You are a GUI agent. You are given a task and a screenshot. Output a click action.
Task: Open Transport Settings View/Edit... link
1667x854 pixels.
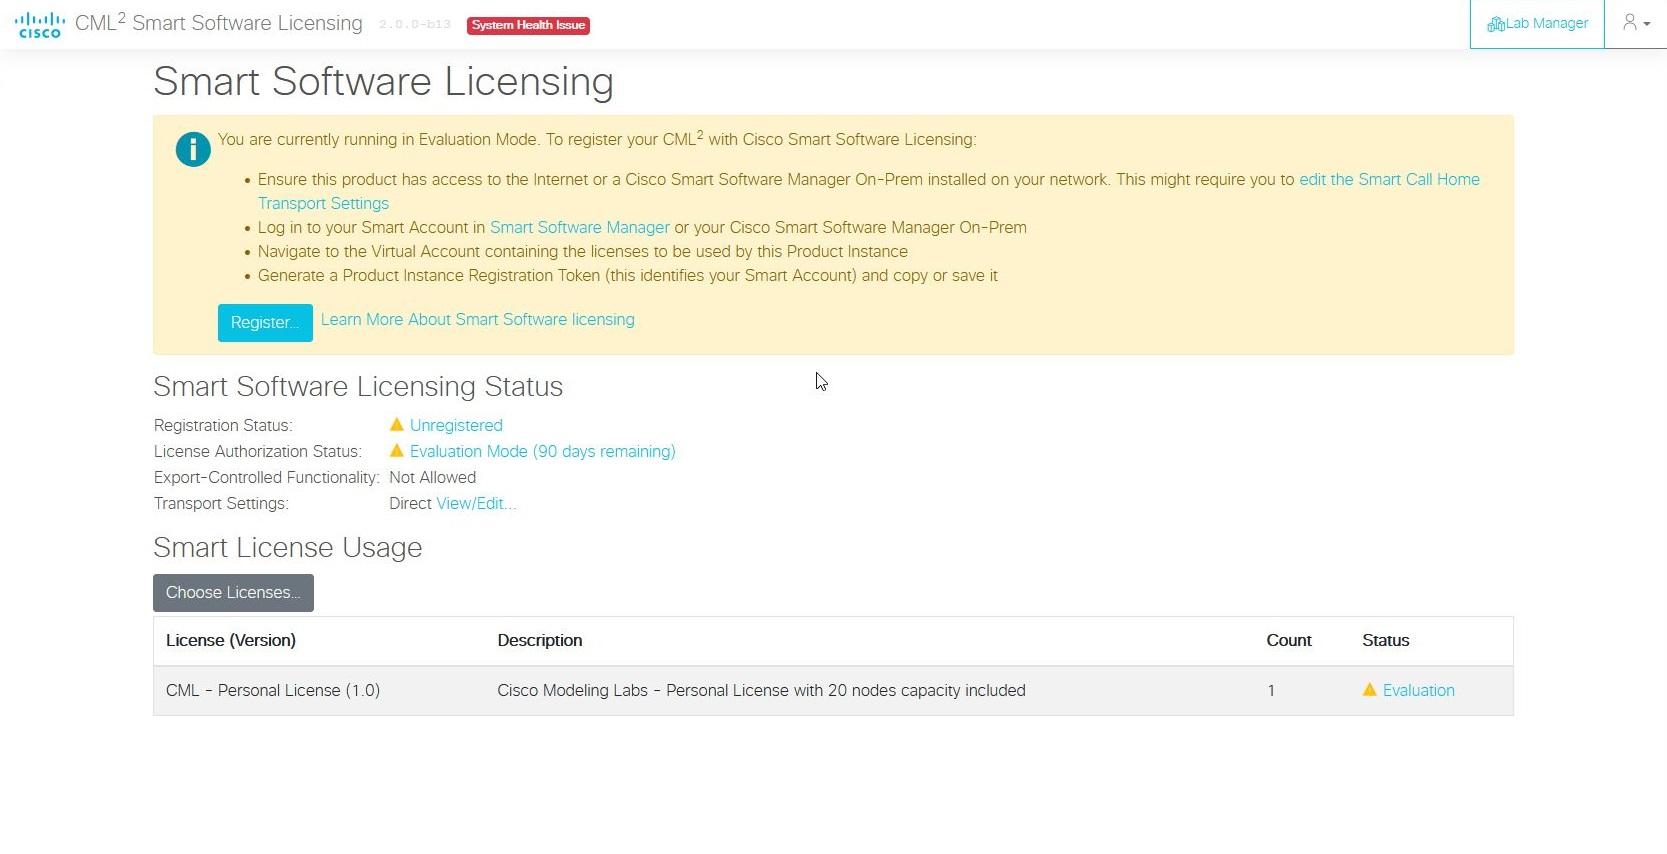point(476,504)
